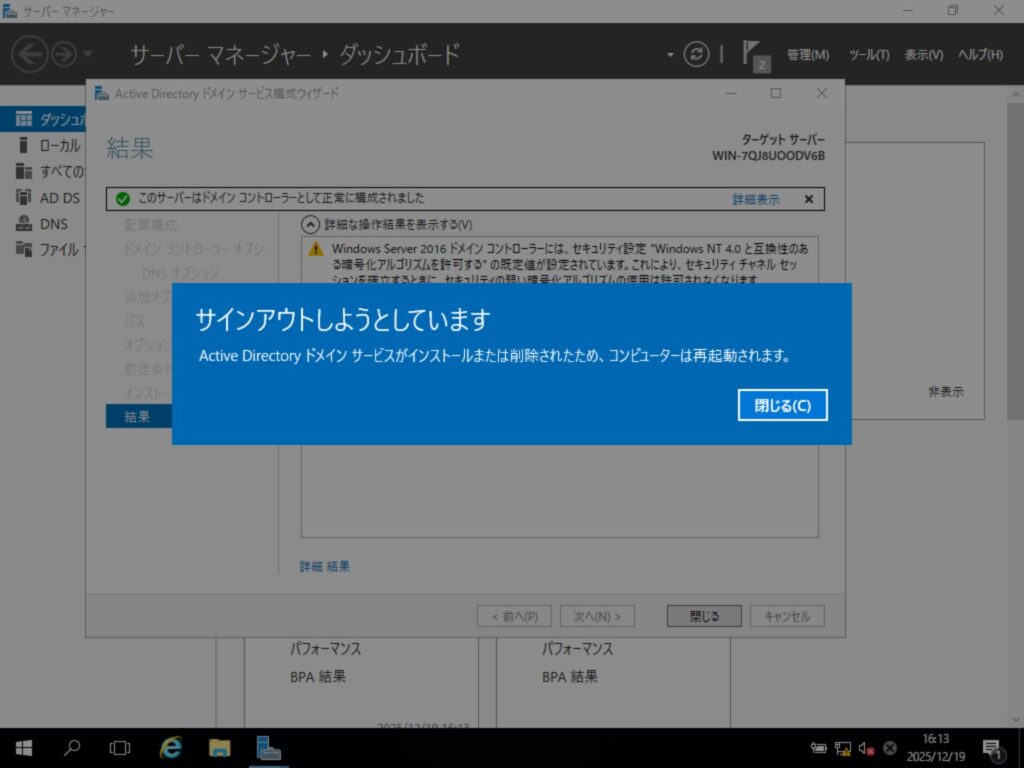Screen dimensions: 1024x768
Task: Click the back navigation arrow icon
Action: [x=30, y=54]
